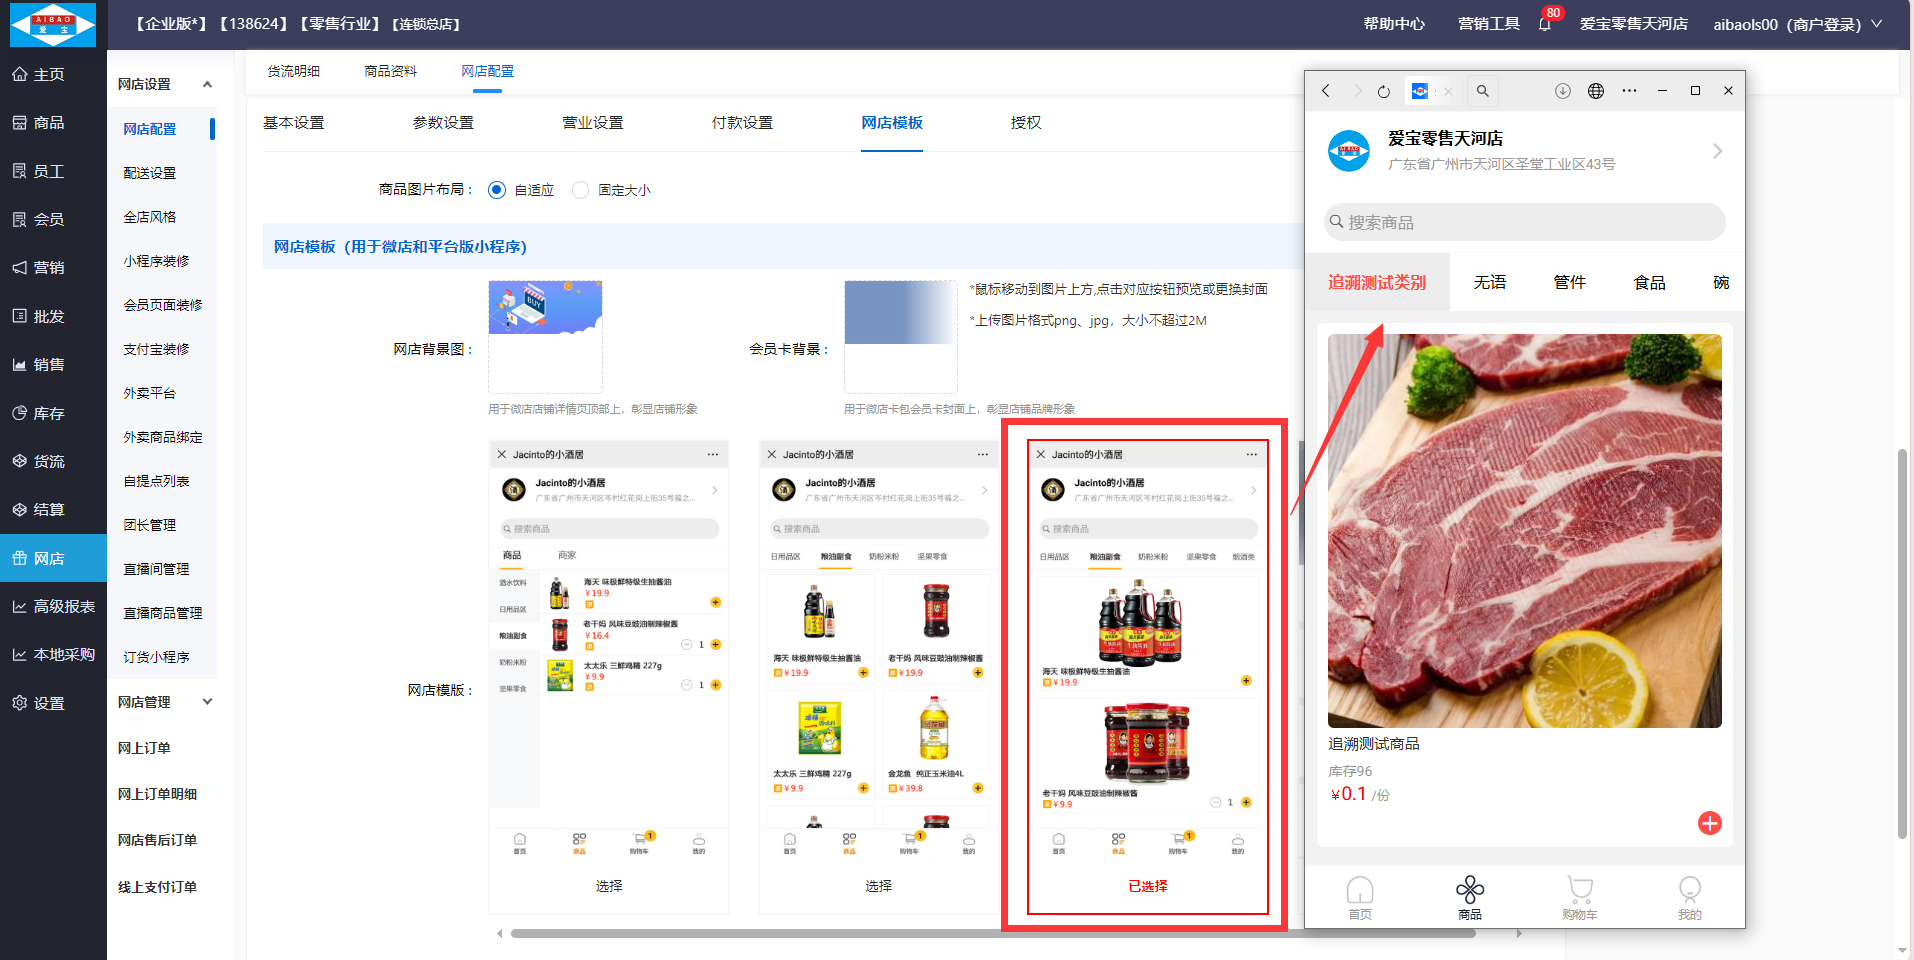
Task: Switch to the 付款设置 tab
Action: [742, 123]
